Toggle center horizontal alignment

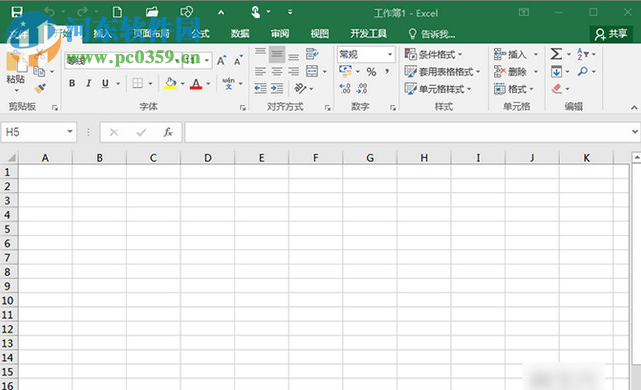(x=277, y=72)
